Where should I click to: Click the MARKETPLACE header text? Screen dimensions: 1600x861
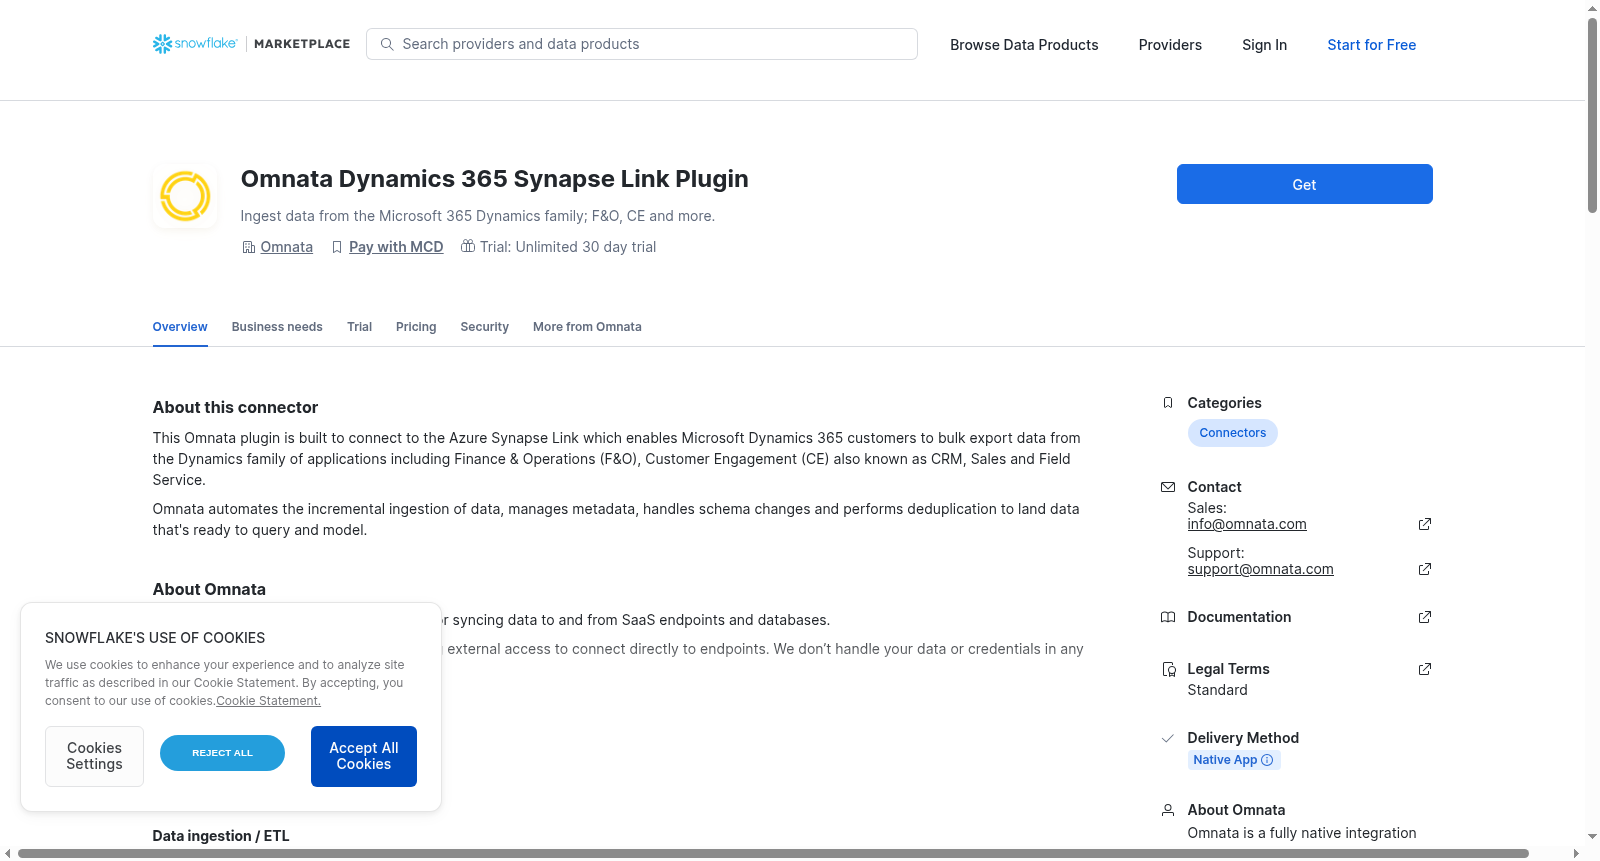[302, 44]
